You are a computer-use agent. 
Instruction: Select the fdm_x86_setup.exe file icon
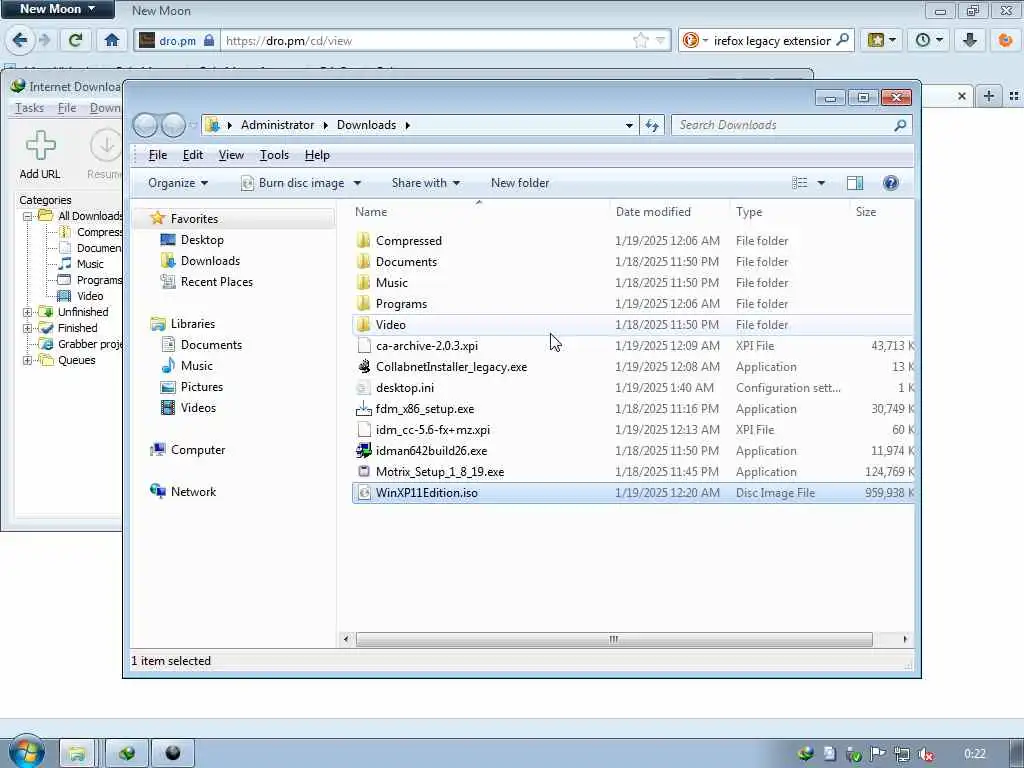(364, 409)
